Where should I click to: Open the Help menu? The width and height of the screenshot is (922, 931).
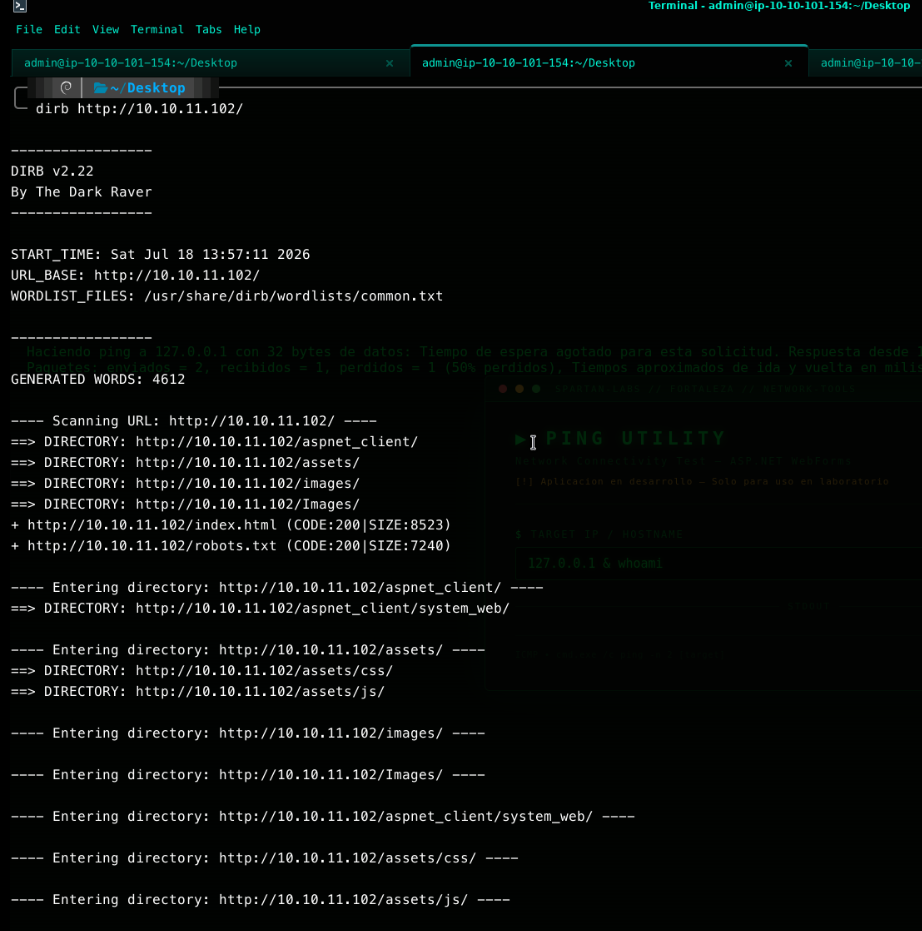247,30
